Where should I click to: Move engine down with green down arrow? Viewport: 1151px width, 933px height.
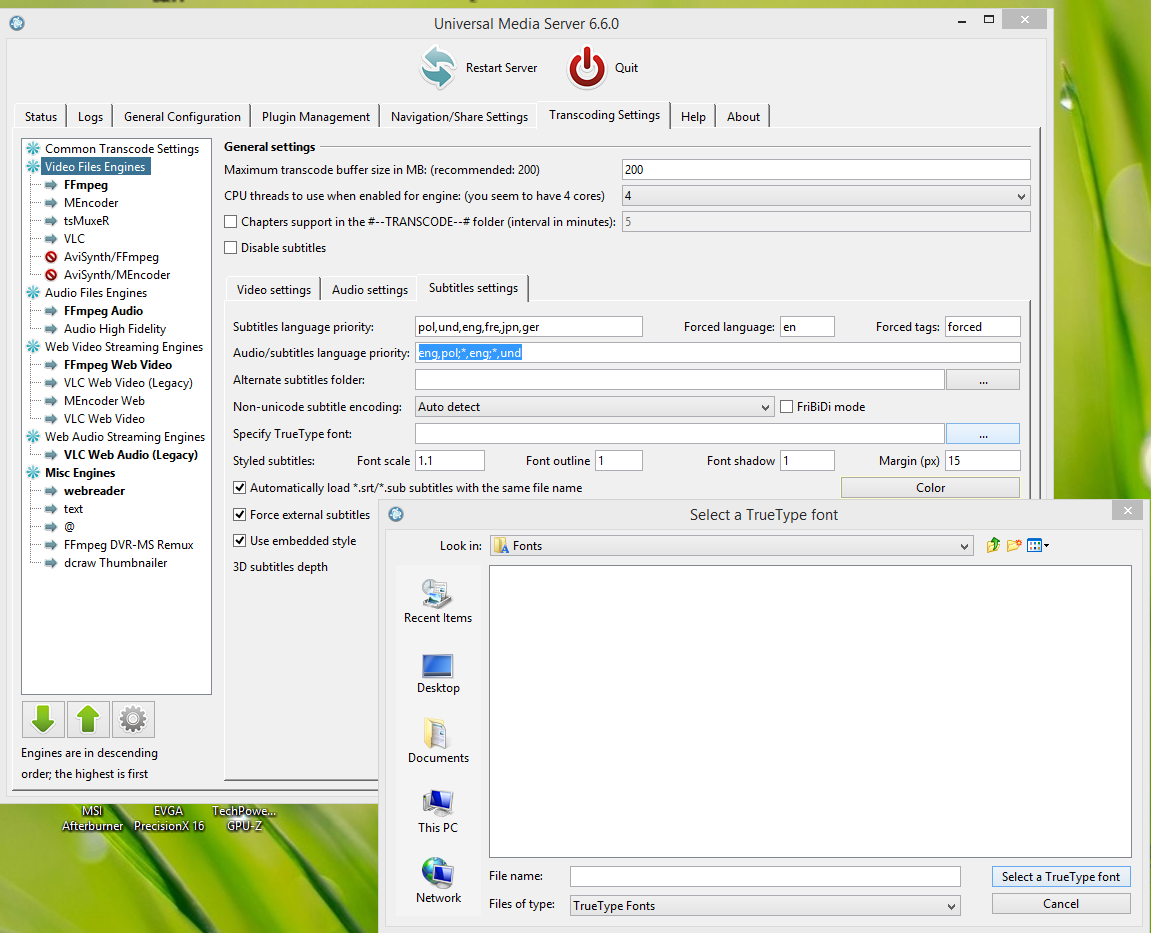point(43,719)
